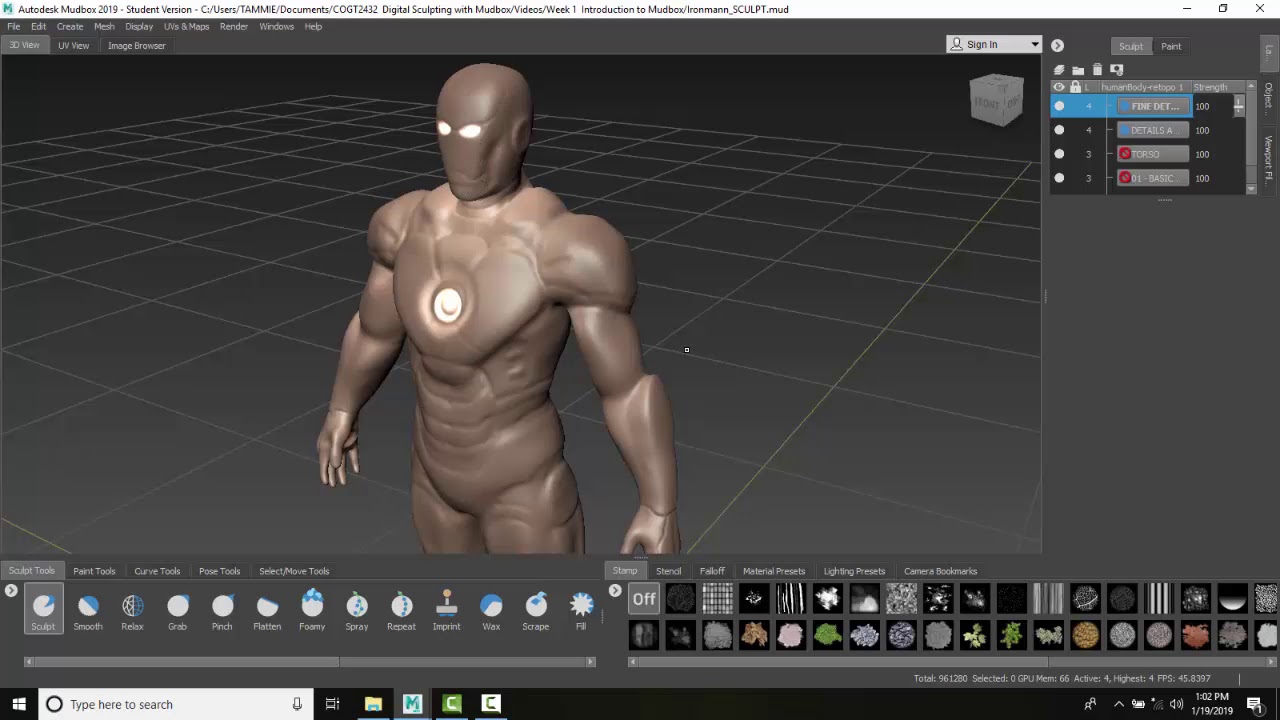The image size is (1280, 720).
Task: Open the Curve Tools tab
Action: tap(157, 571)
